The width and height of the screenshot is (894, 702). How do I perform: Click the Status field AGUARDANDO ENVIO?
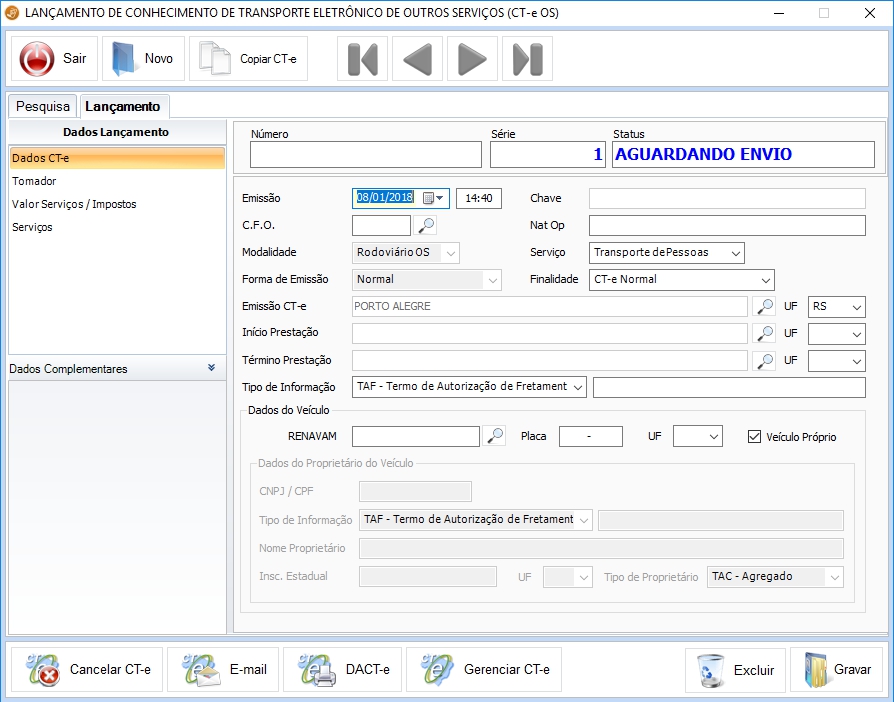(743, 155)
